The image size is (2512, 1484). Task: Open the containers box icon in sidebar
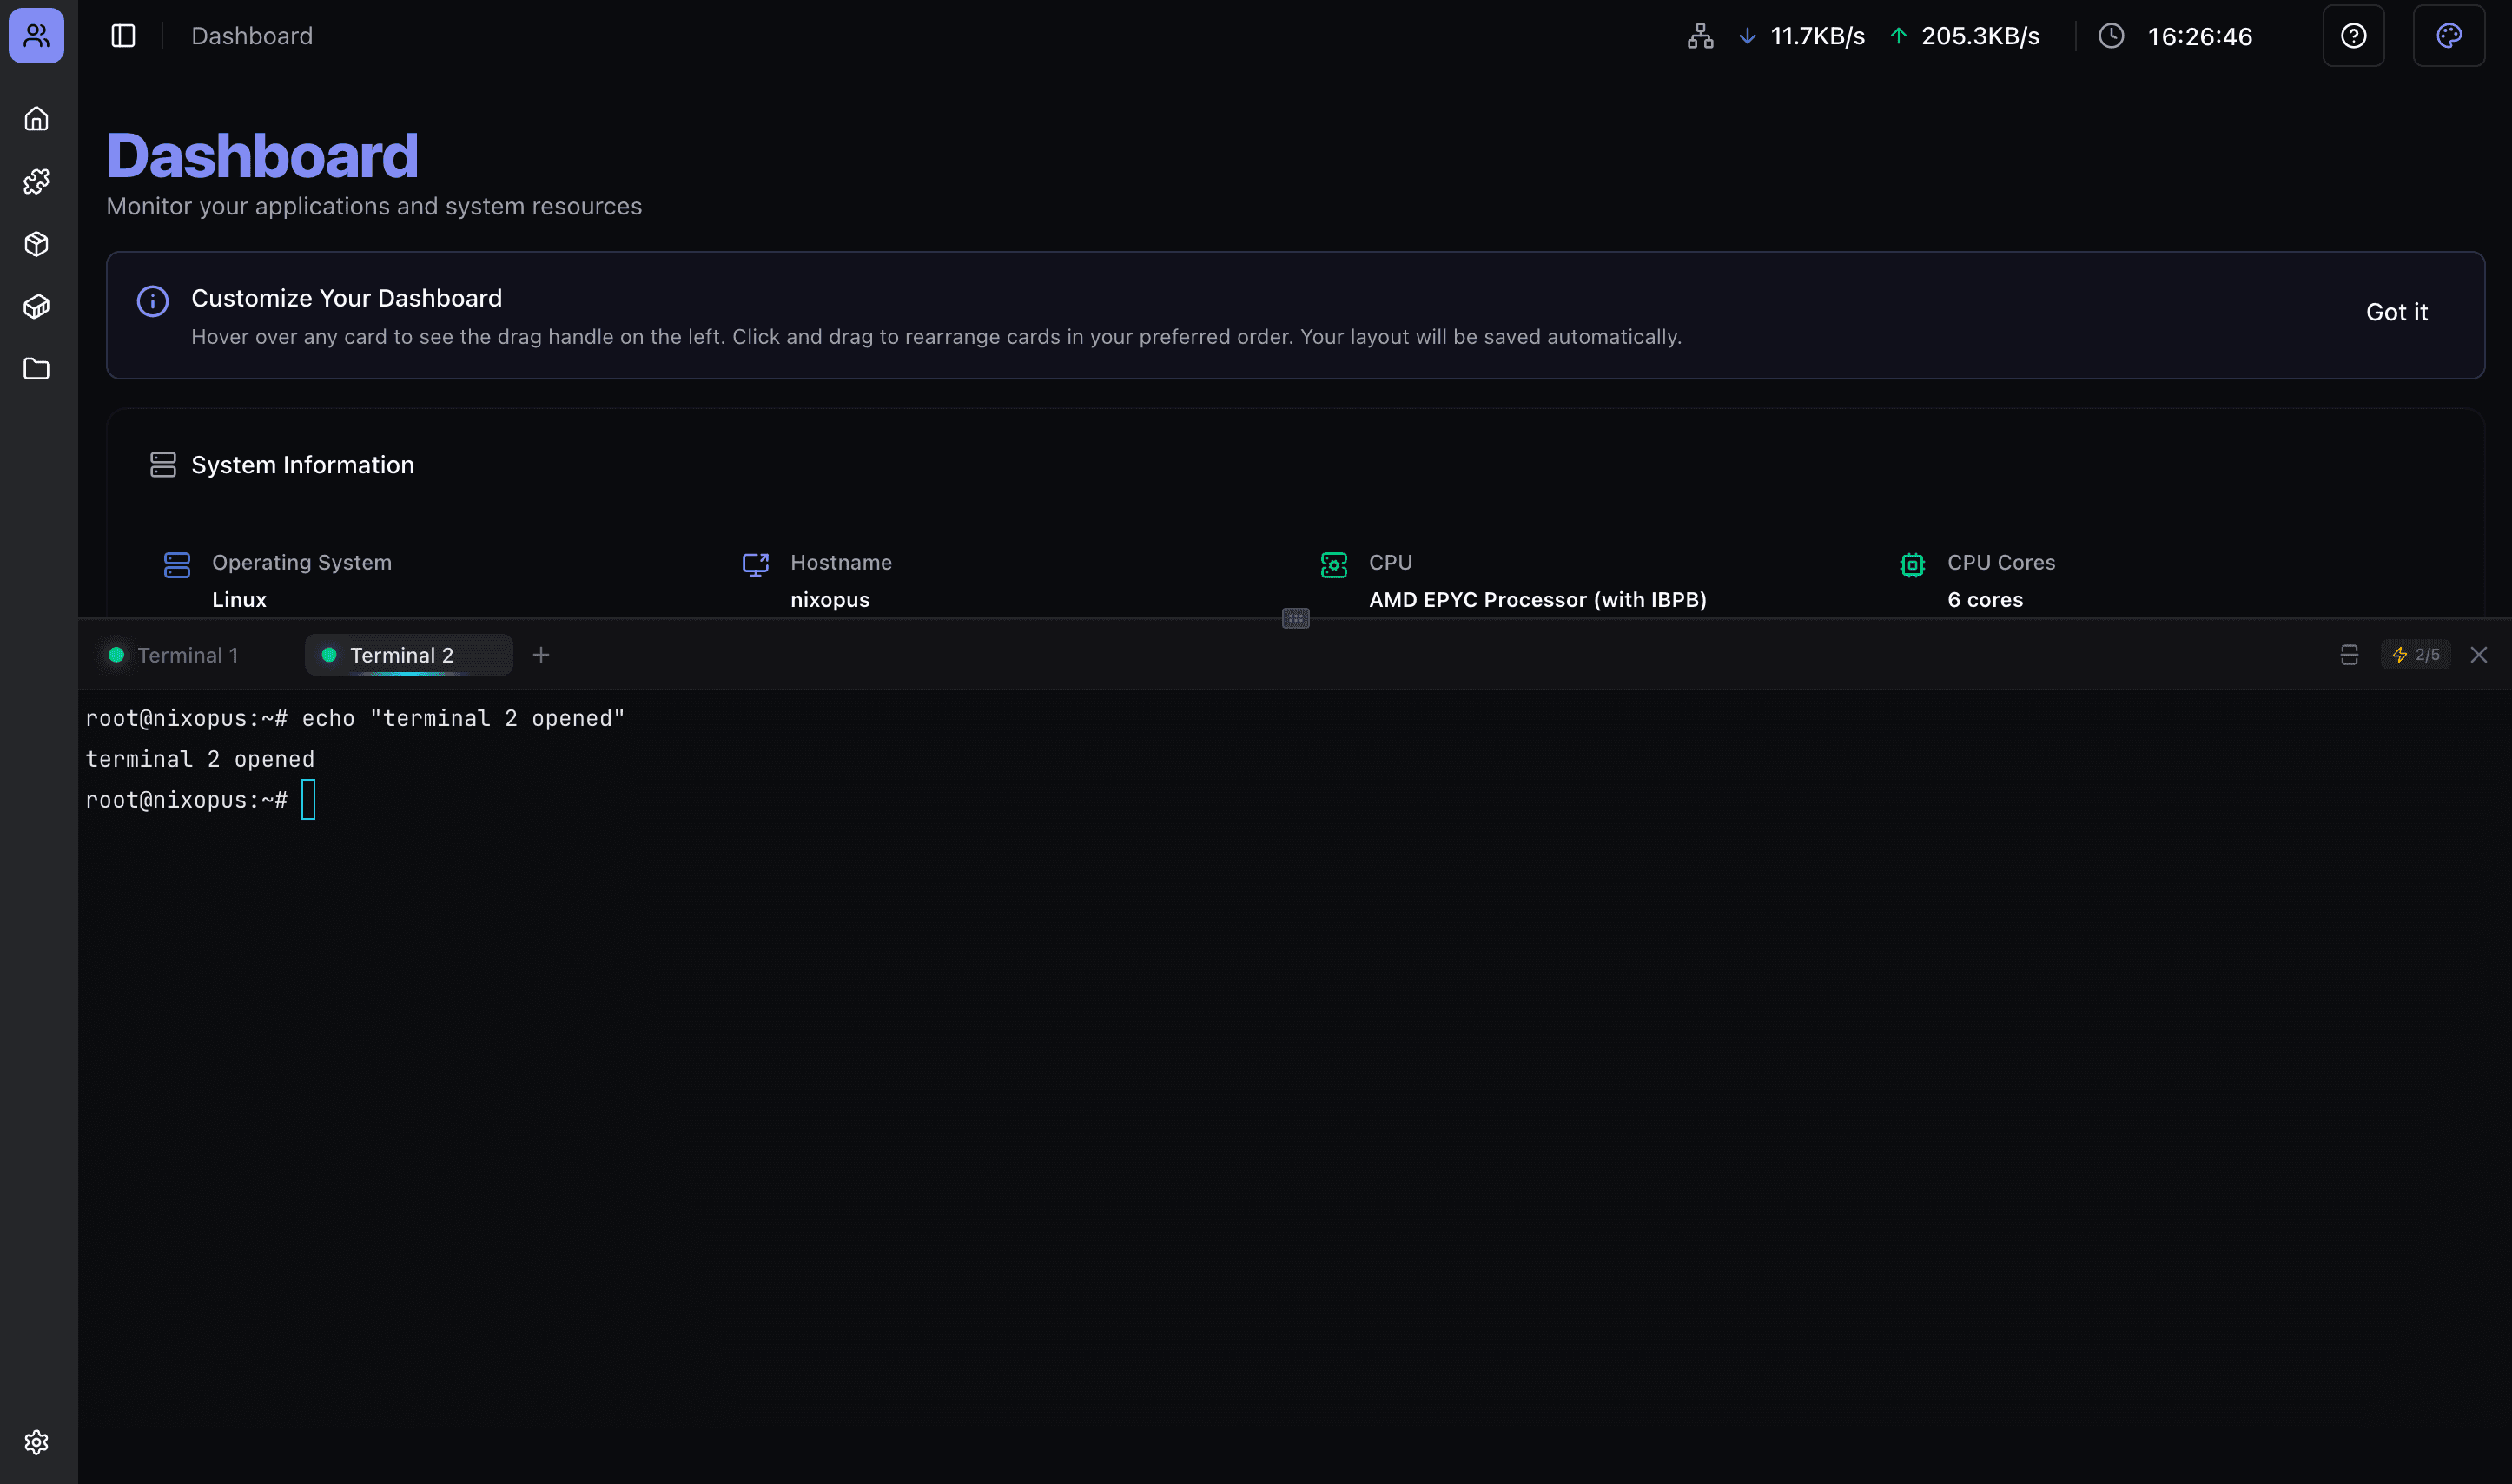37,307
